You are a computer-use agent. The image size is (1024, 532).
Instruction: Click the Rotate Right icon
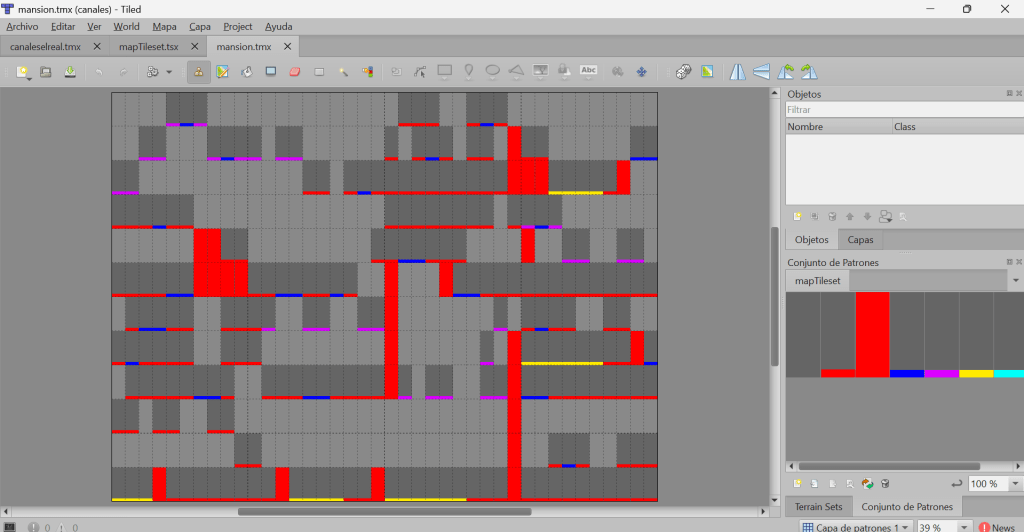[809, 72]
